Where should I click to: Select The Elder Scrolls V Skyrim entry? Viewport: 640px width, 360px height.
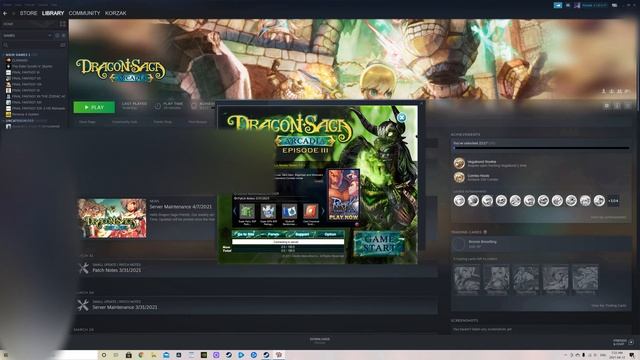pyautogui.click(x=32, y=66)
